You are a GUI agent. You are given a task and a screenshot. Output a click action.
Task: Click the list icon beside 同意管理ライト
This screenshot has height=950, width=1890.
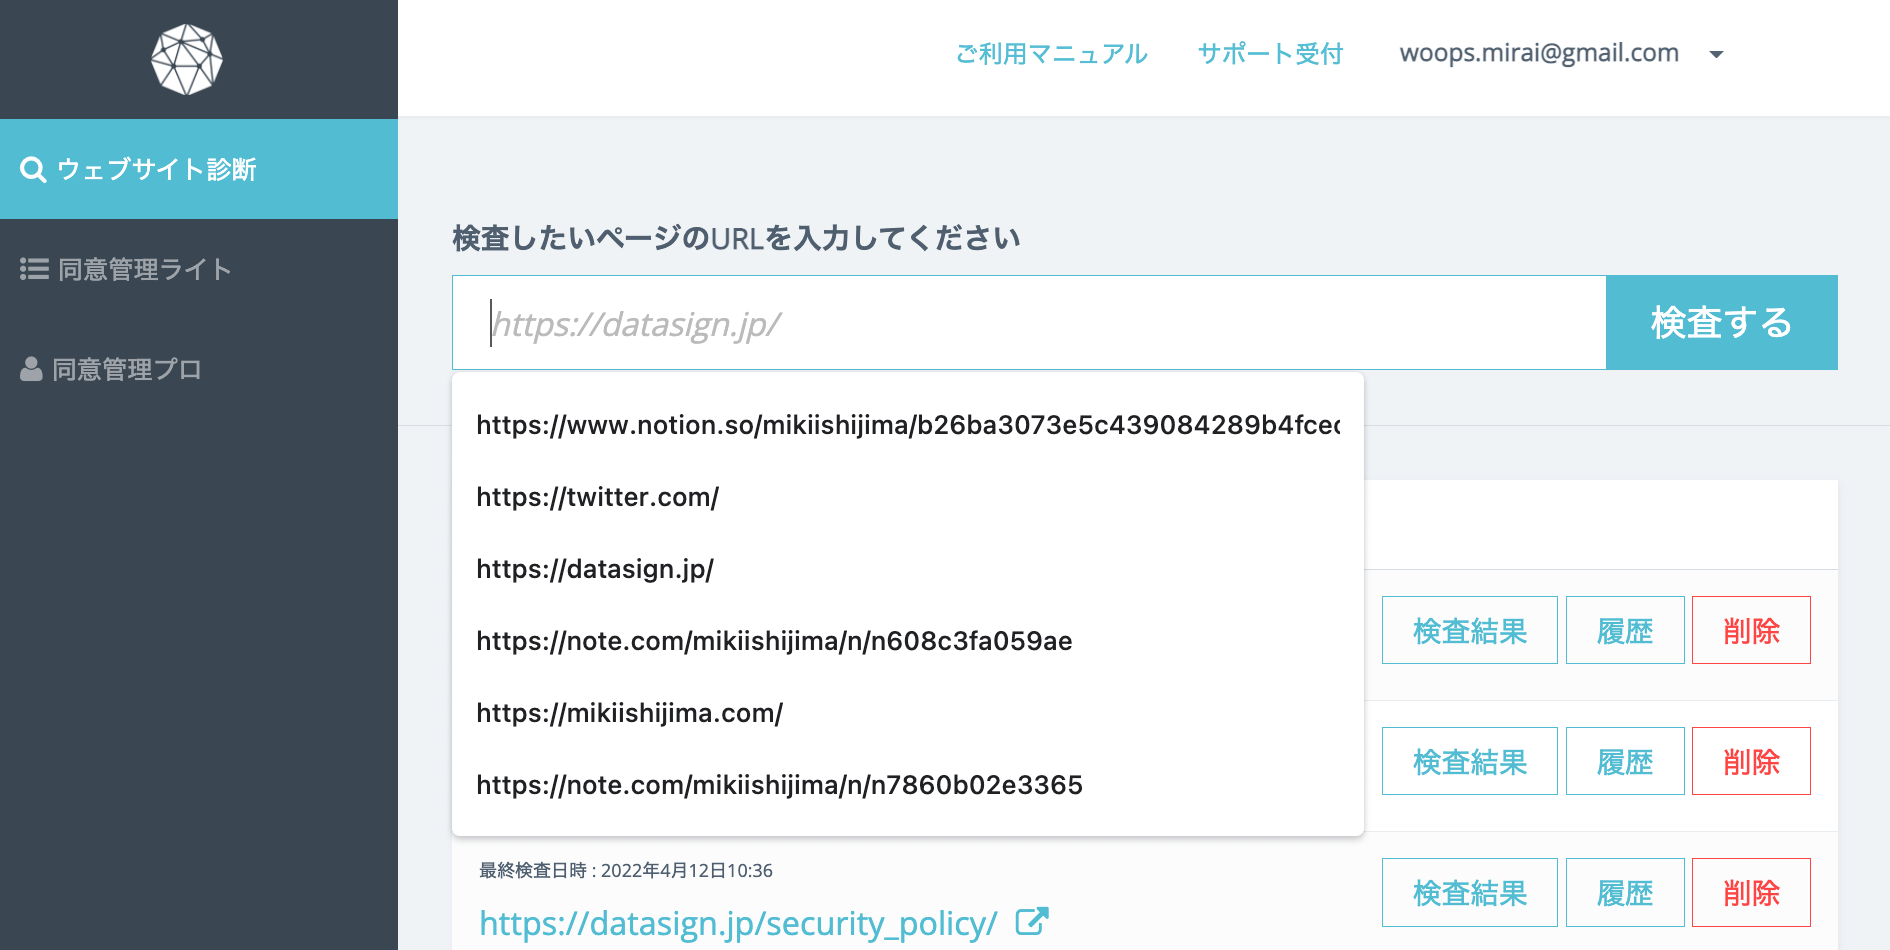tap(34, 269)
